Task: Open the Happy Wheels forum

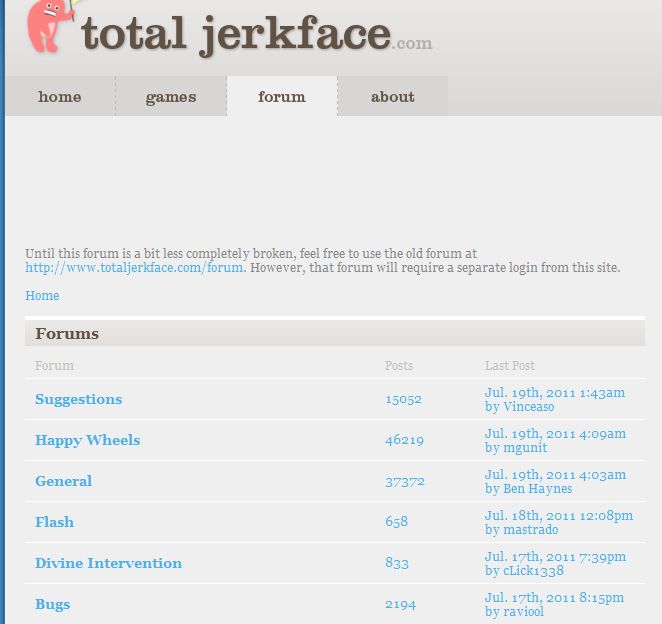Action: point(87,440)
